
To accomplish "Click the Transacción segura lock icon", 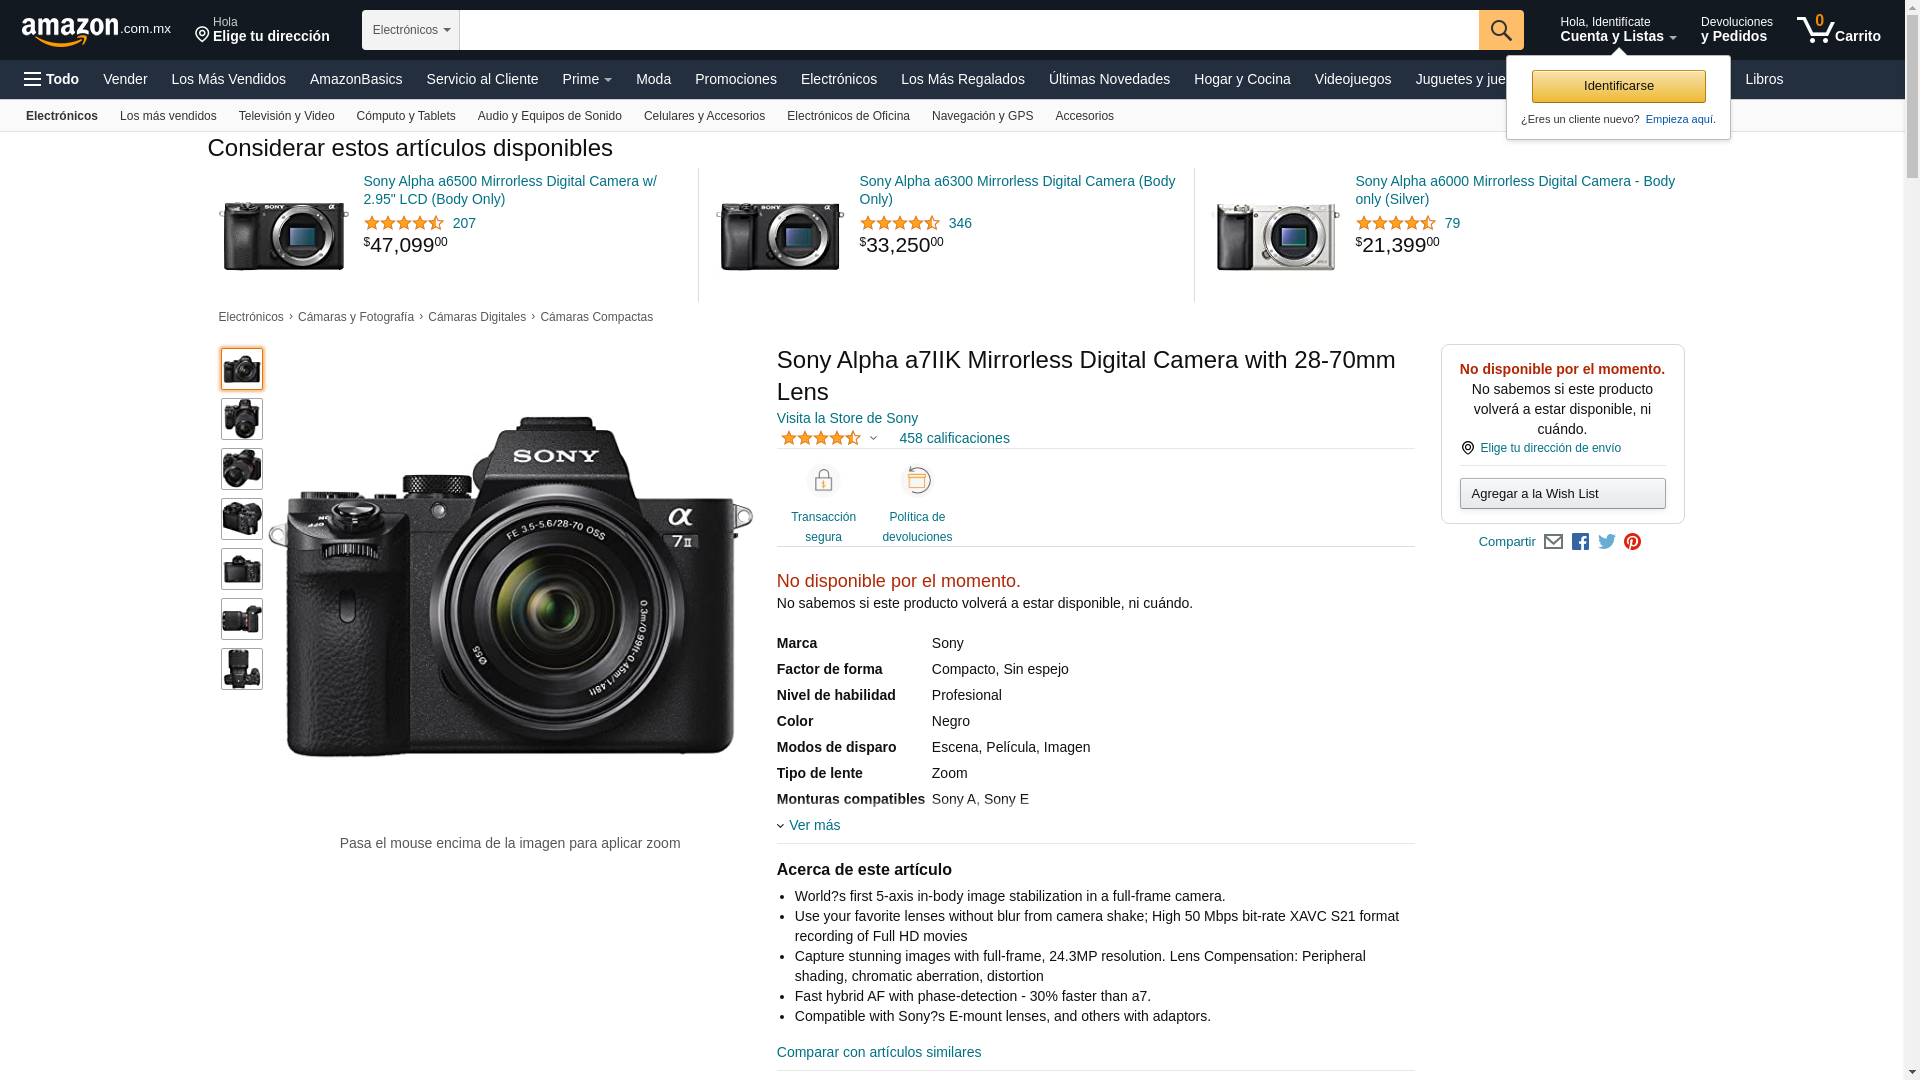I will [x=823, y=481].
